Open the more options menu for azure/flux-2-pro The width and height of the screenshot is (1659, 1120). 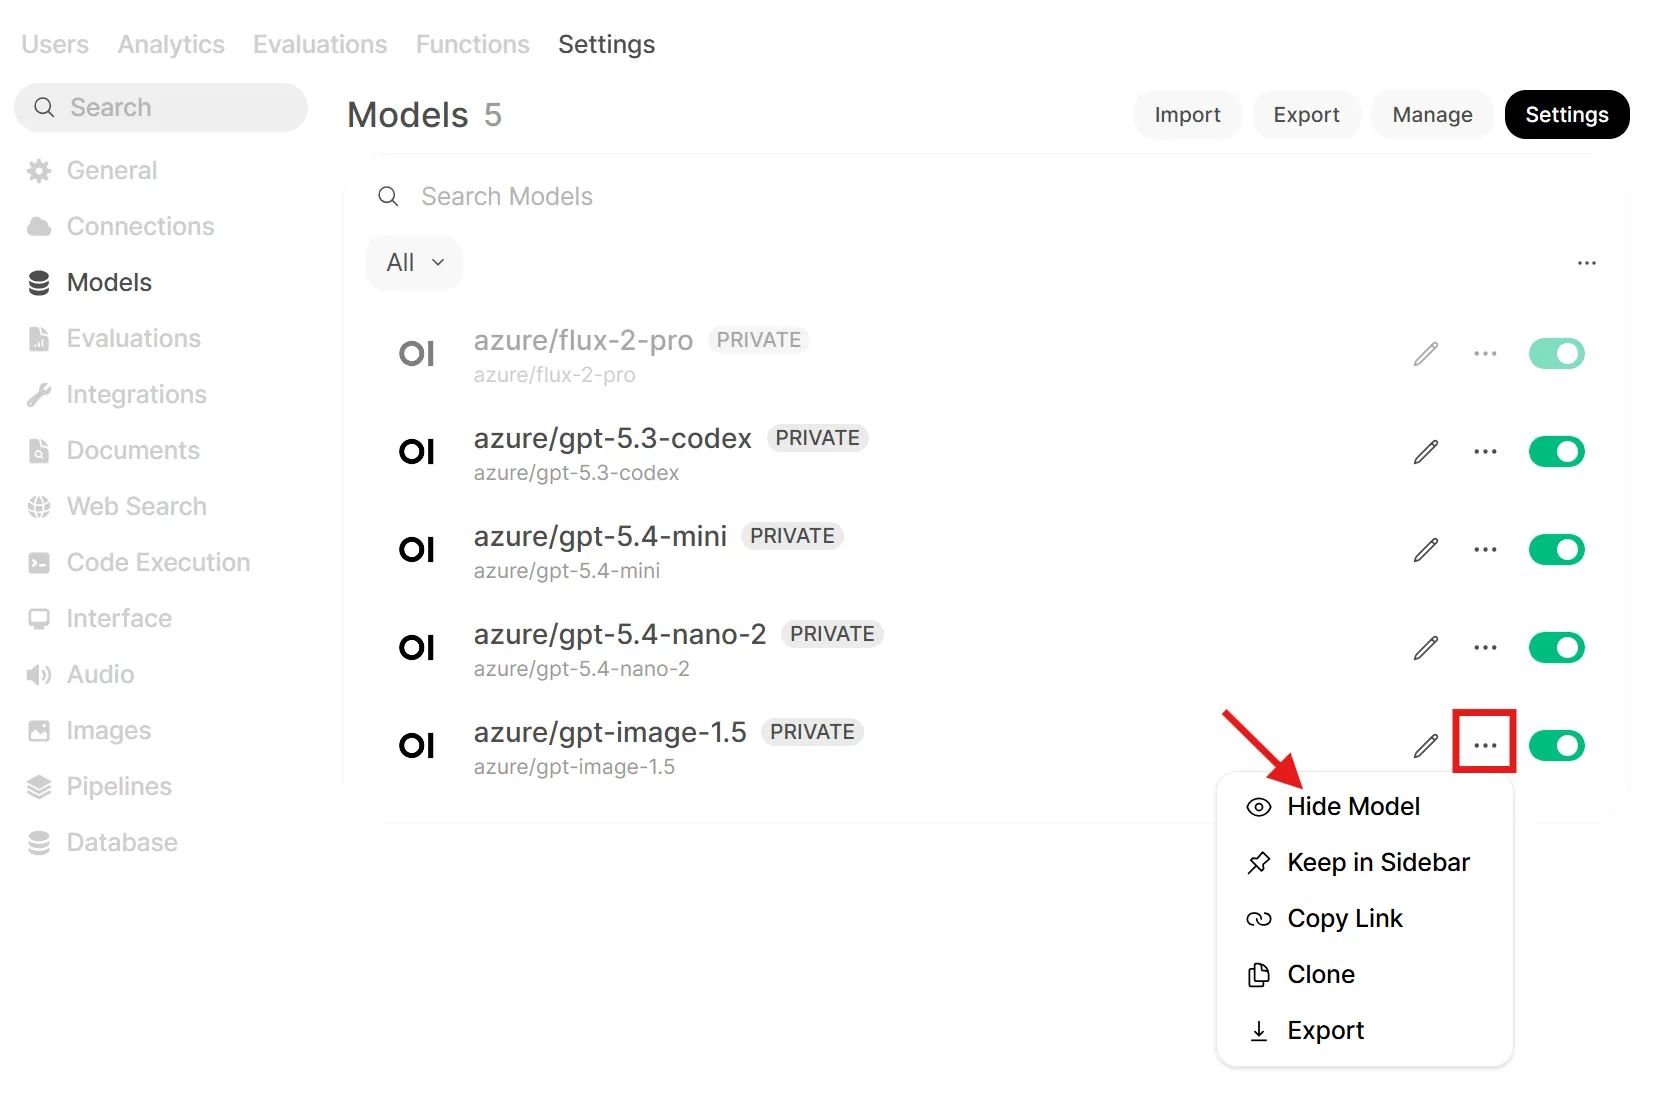[x=1485, y=353]
